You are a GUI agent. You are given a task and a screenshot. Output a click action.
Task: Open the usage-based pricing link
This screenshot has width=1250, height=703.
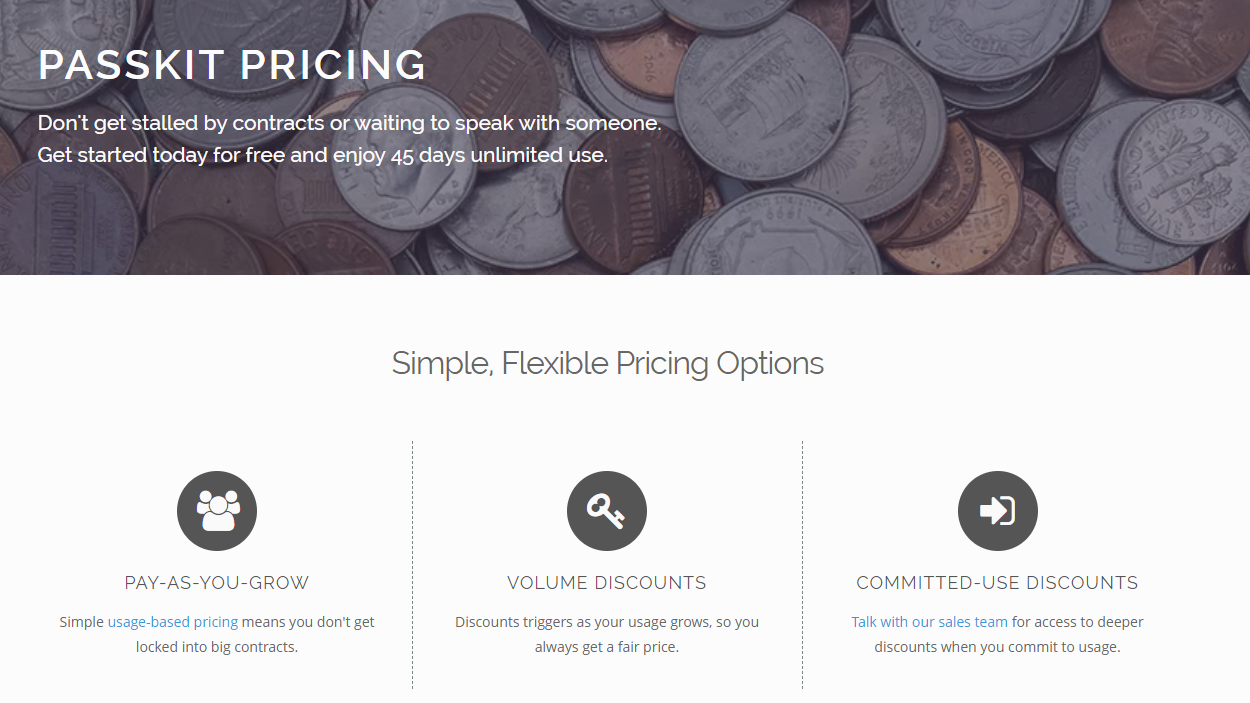tap(173, 622)
